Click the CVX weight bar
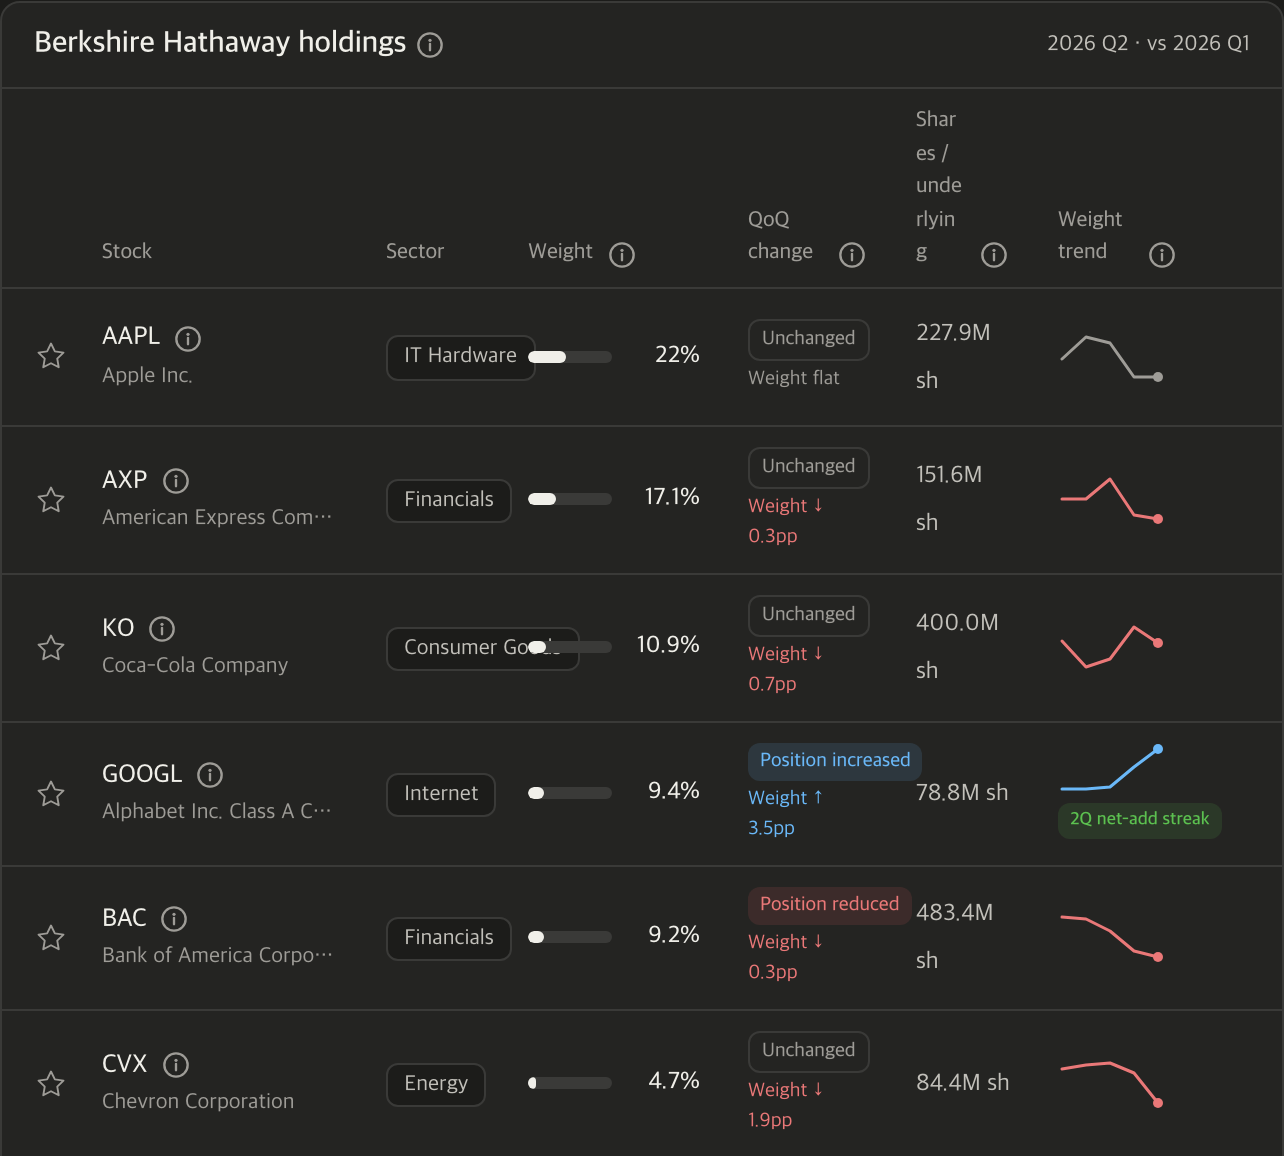 (x=570, y=1083)
